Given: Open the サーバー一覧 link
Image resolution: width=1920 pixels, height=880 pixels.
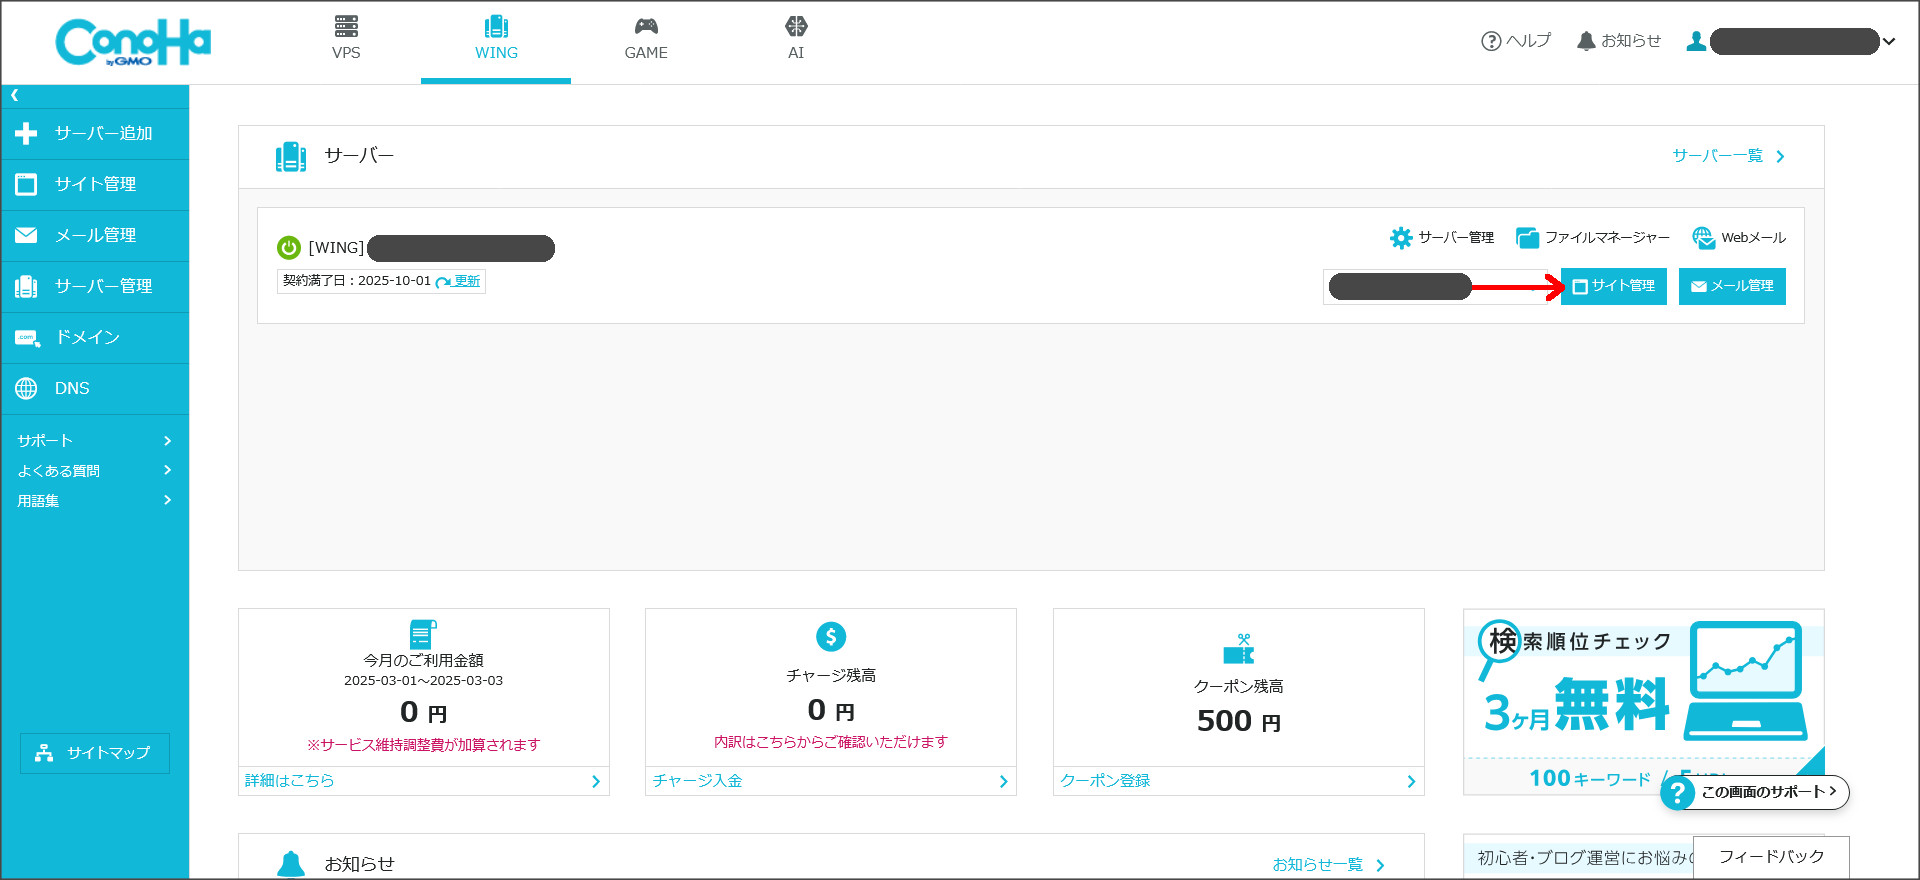Looking at the screenshot, I should (1727, 156).
